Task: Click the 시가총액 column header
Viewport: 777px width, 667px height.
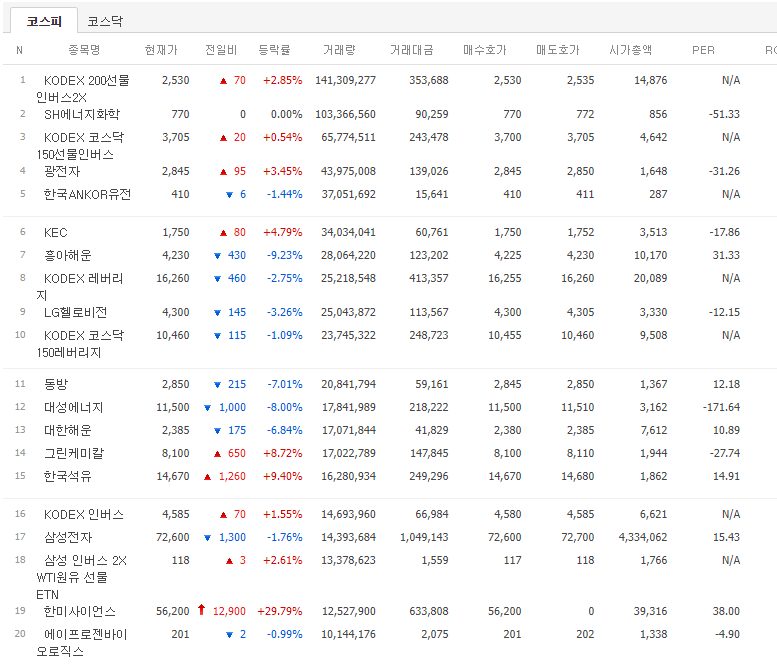Action: tap(630, 50)
